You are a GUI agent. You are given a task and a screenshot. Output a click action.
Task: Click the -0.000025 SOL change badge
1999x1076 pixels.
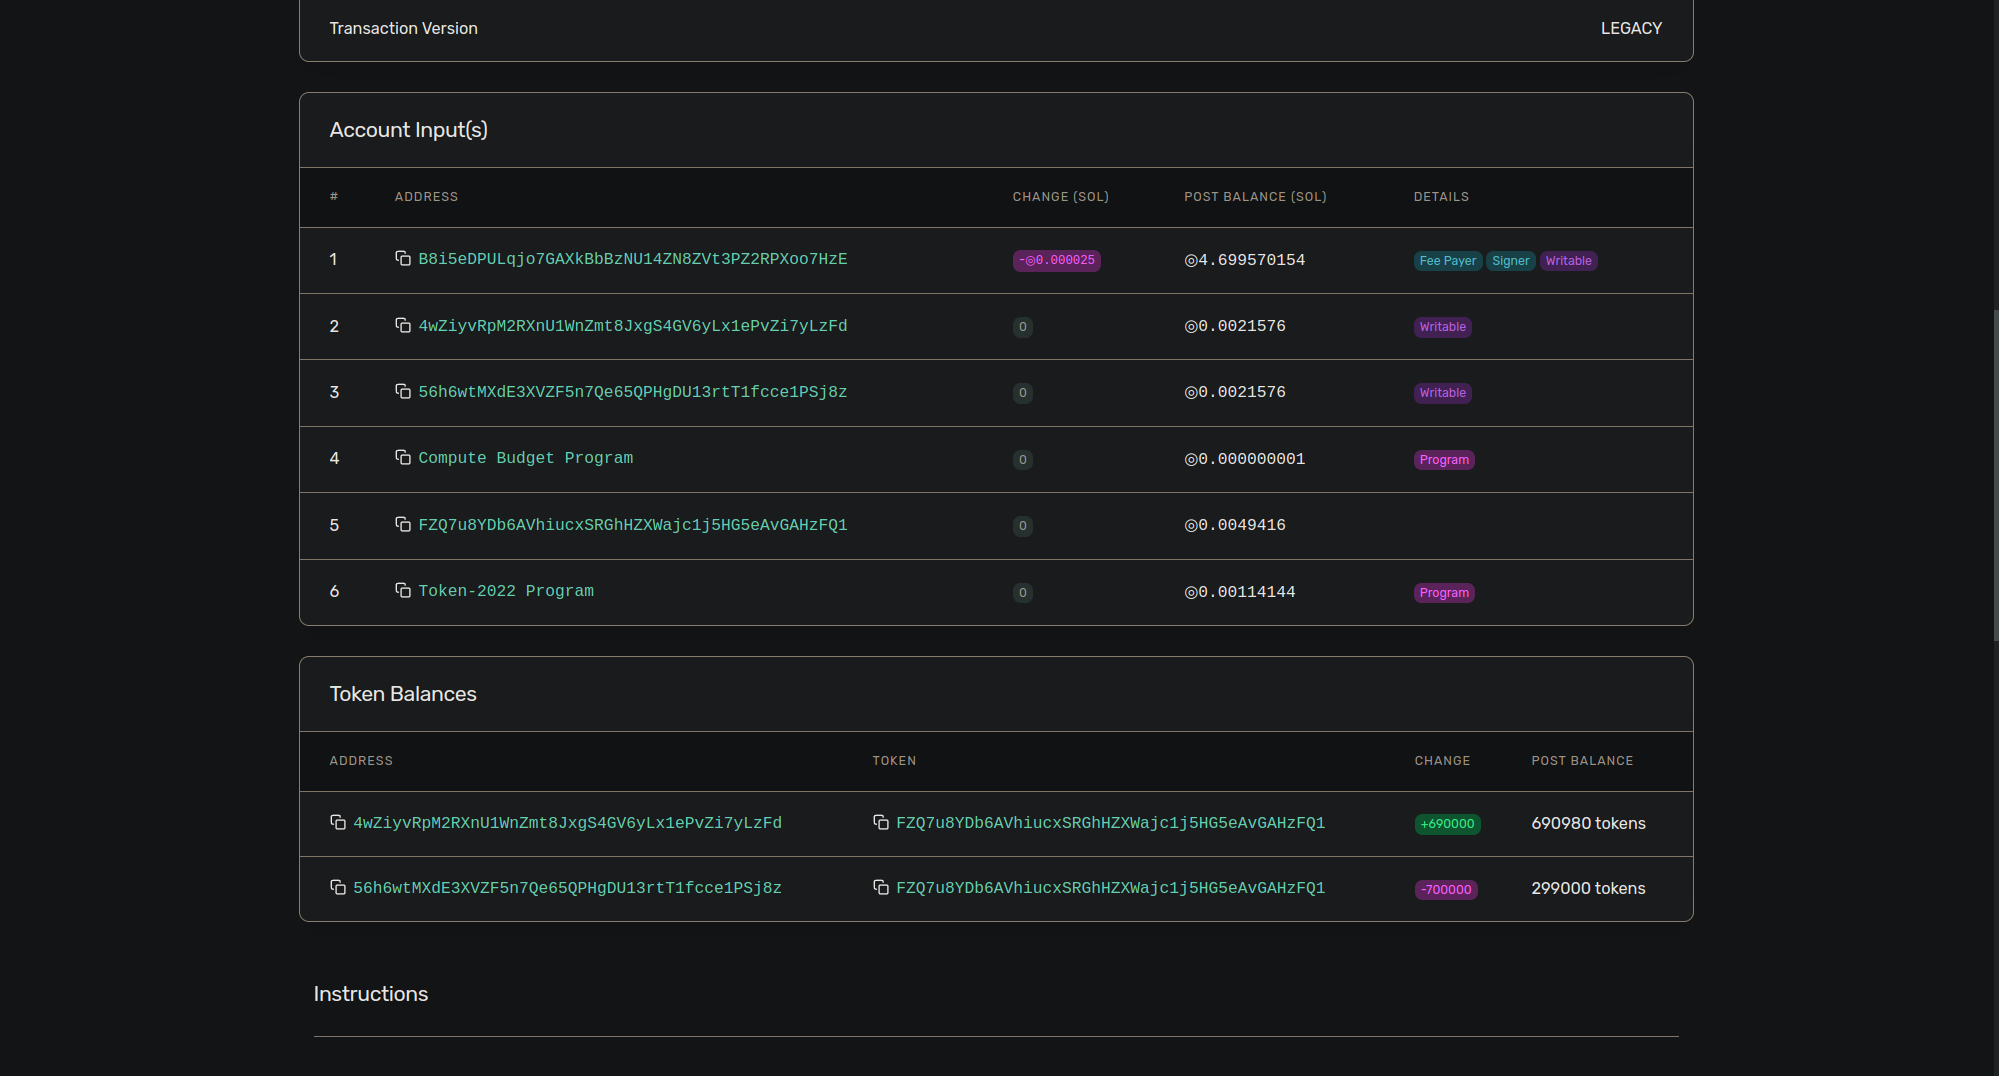[x=1057, y=260]
